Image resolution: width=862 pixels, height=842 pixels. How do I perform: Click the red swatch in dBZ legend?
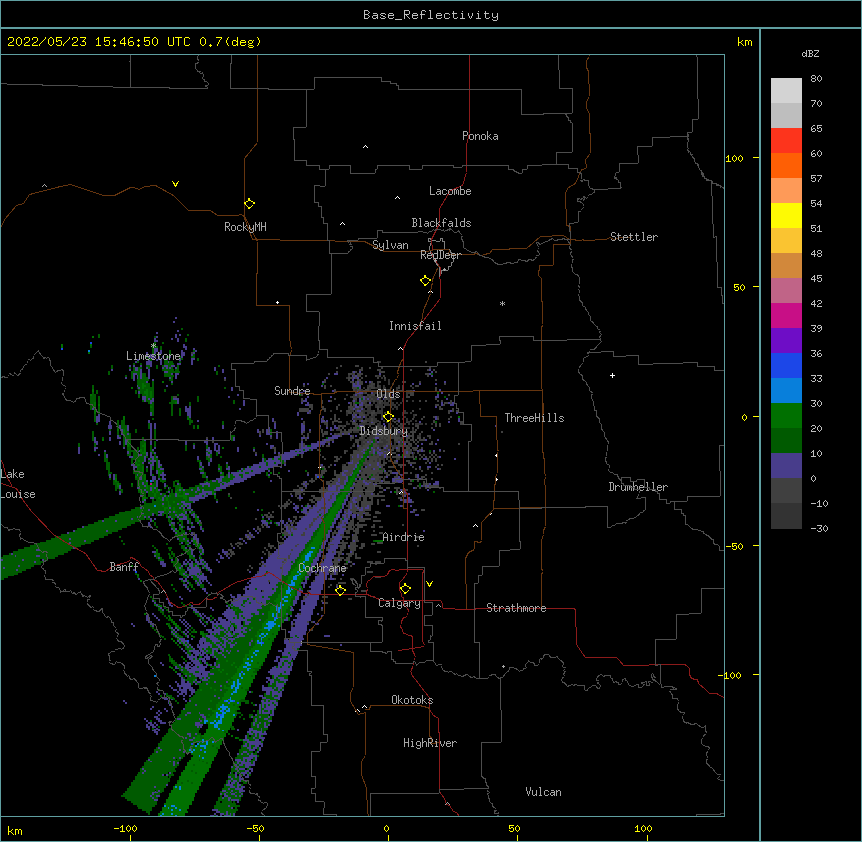(786, 140)
